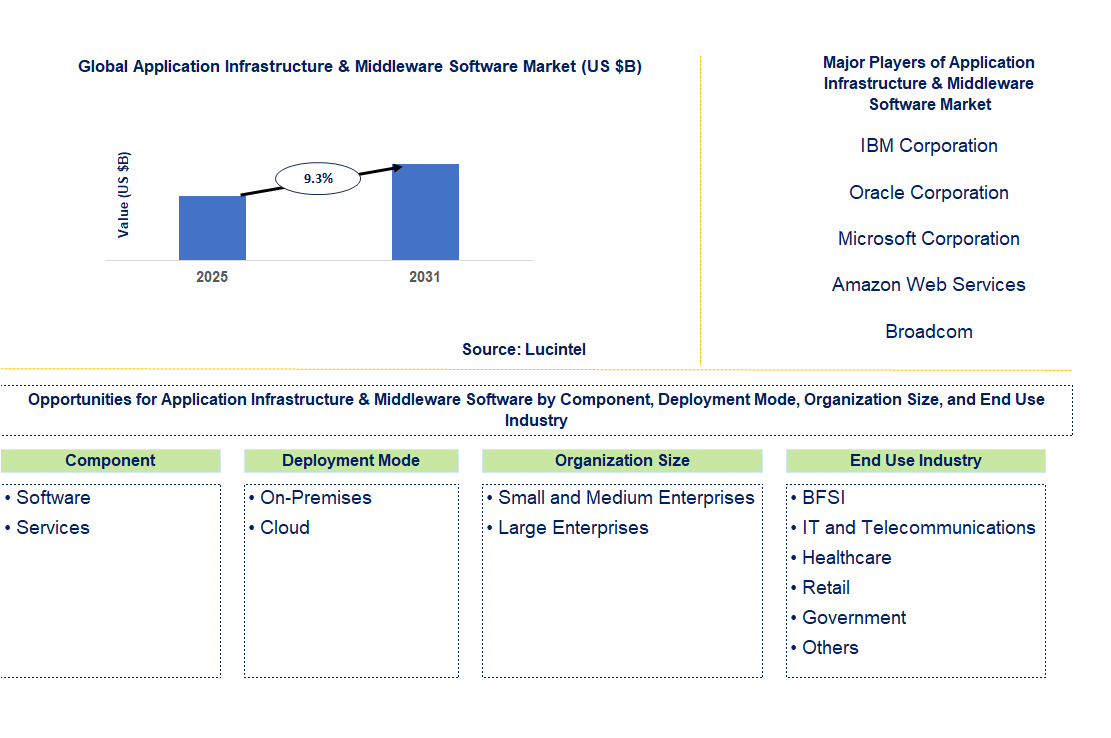Select 'Amazon Web Services' in major players list
Image resolution: width=1111 pixels, height=738 pixels.
[929, 285]
